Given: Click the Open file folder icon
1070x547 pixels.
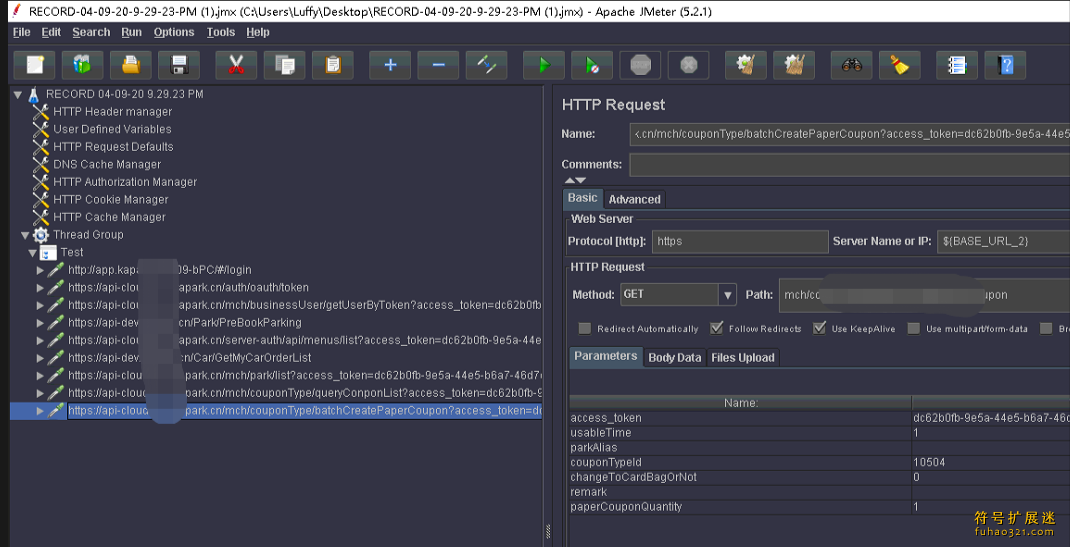Looking at the screenshot, I should (x=130, y=65).
